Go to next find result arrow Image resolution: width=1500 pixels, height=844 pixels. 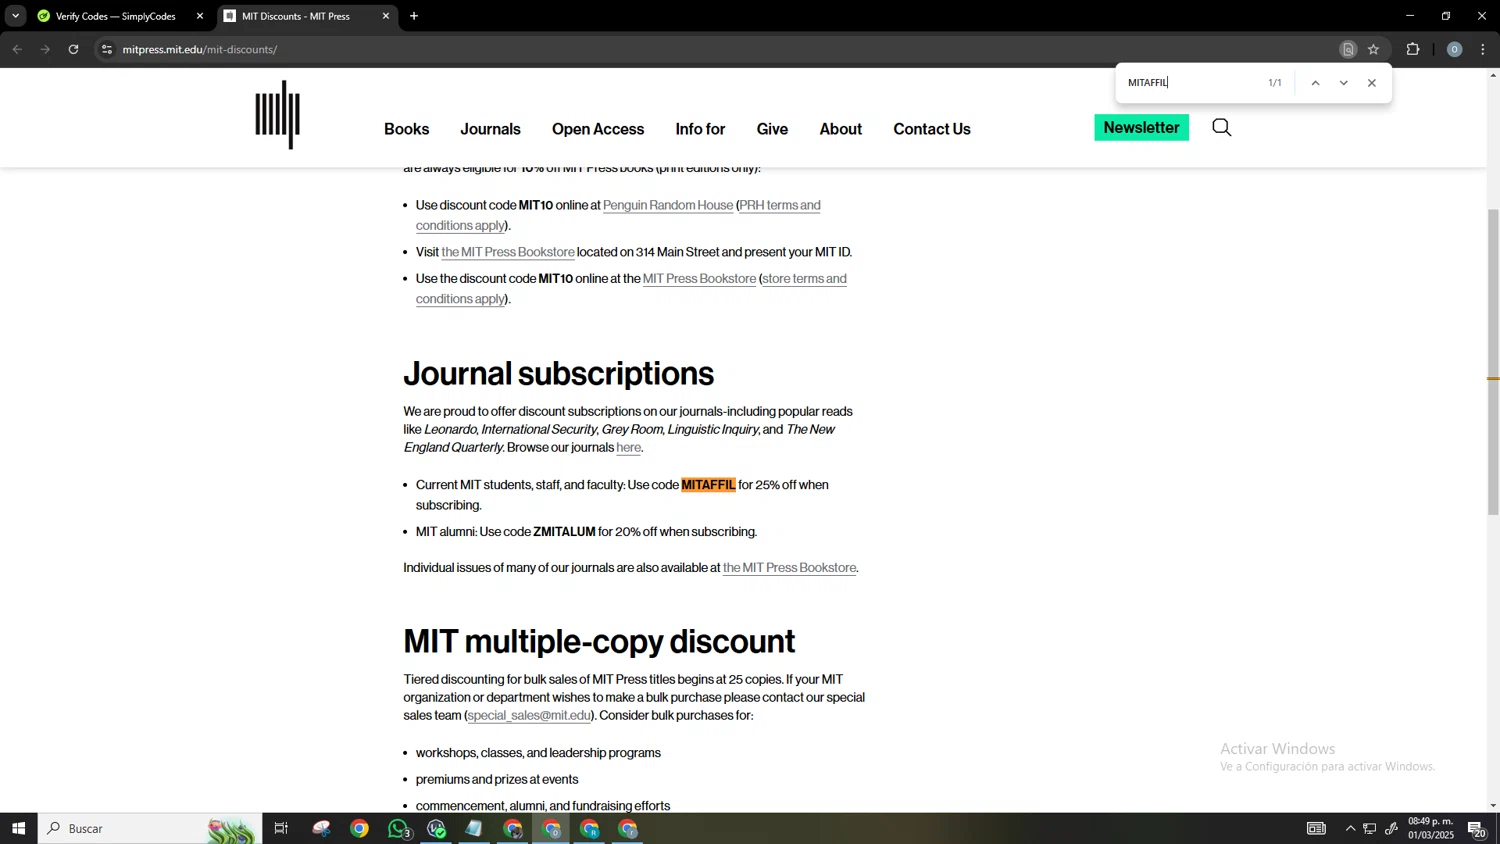point(1343,83)
